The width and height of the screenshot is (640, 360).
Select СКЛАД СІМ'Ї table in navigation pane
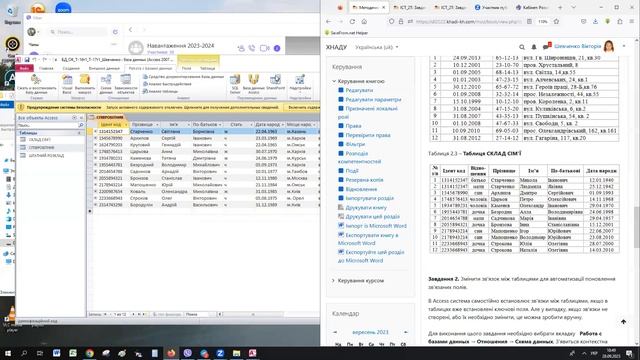click(40, 140)
